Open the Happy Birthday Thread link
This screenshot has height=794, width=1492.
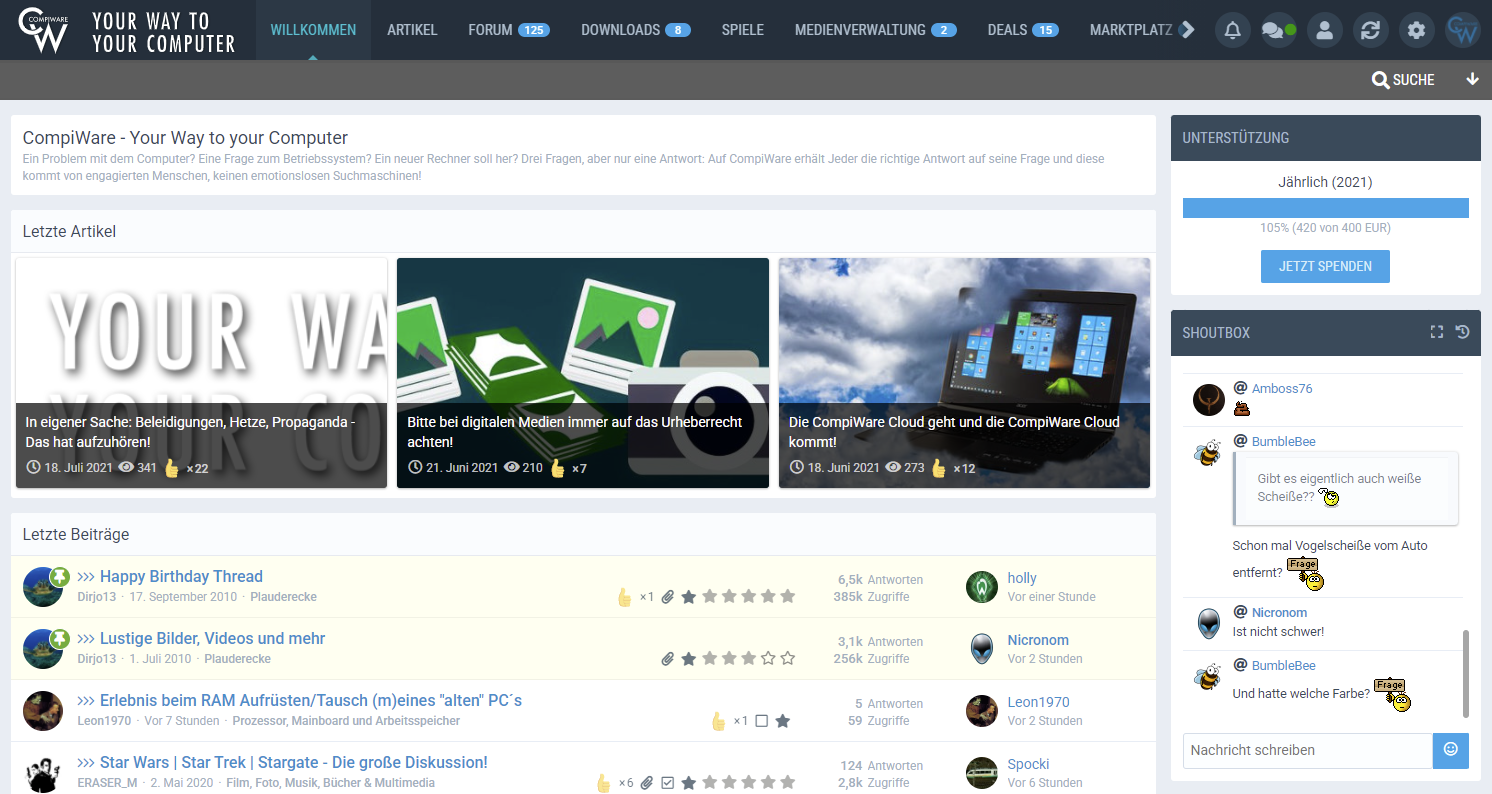[181, 577]
